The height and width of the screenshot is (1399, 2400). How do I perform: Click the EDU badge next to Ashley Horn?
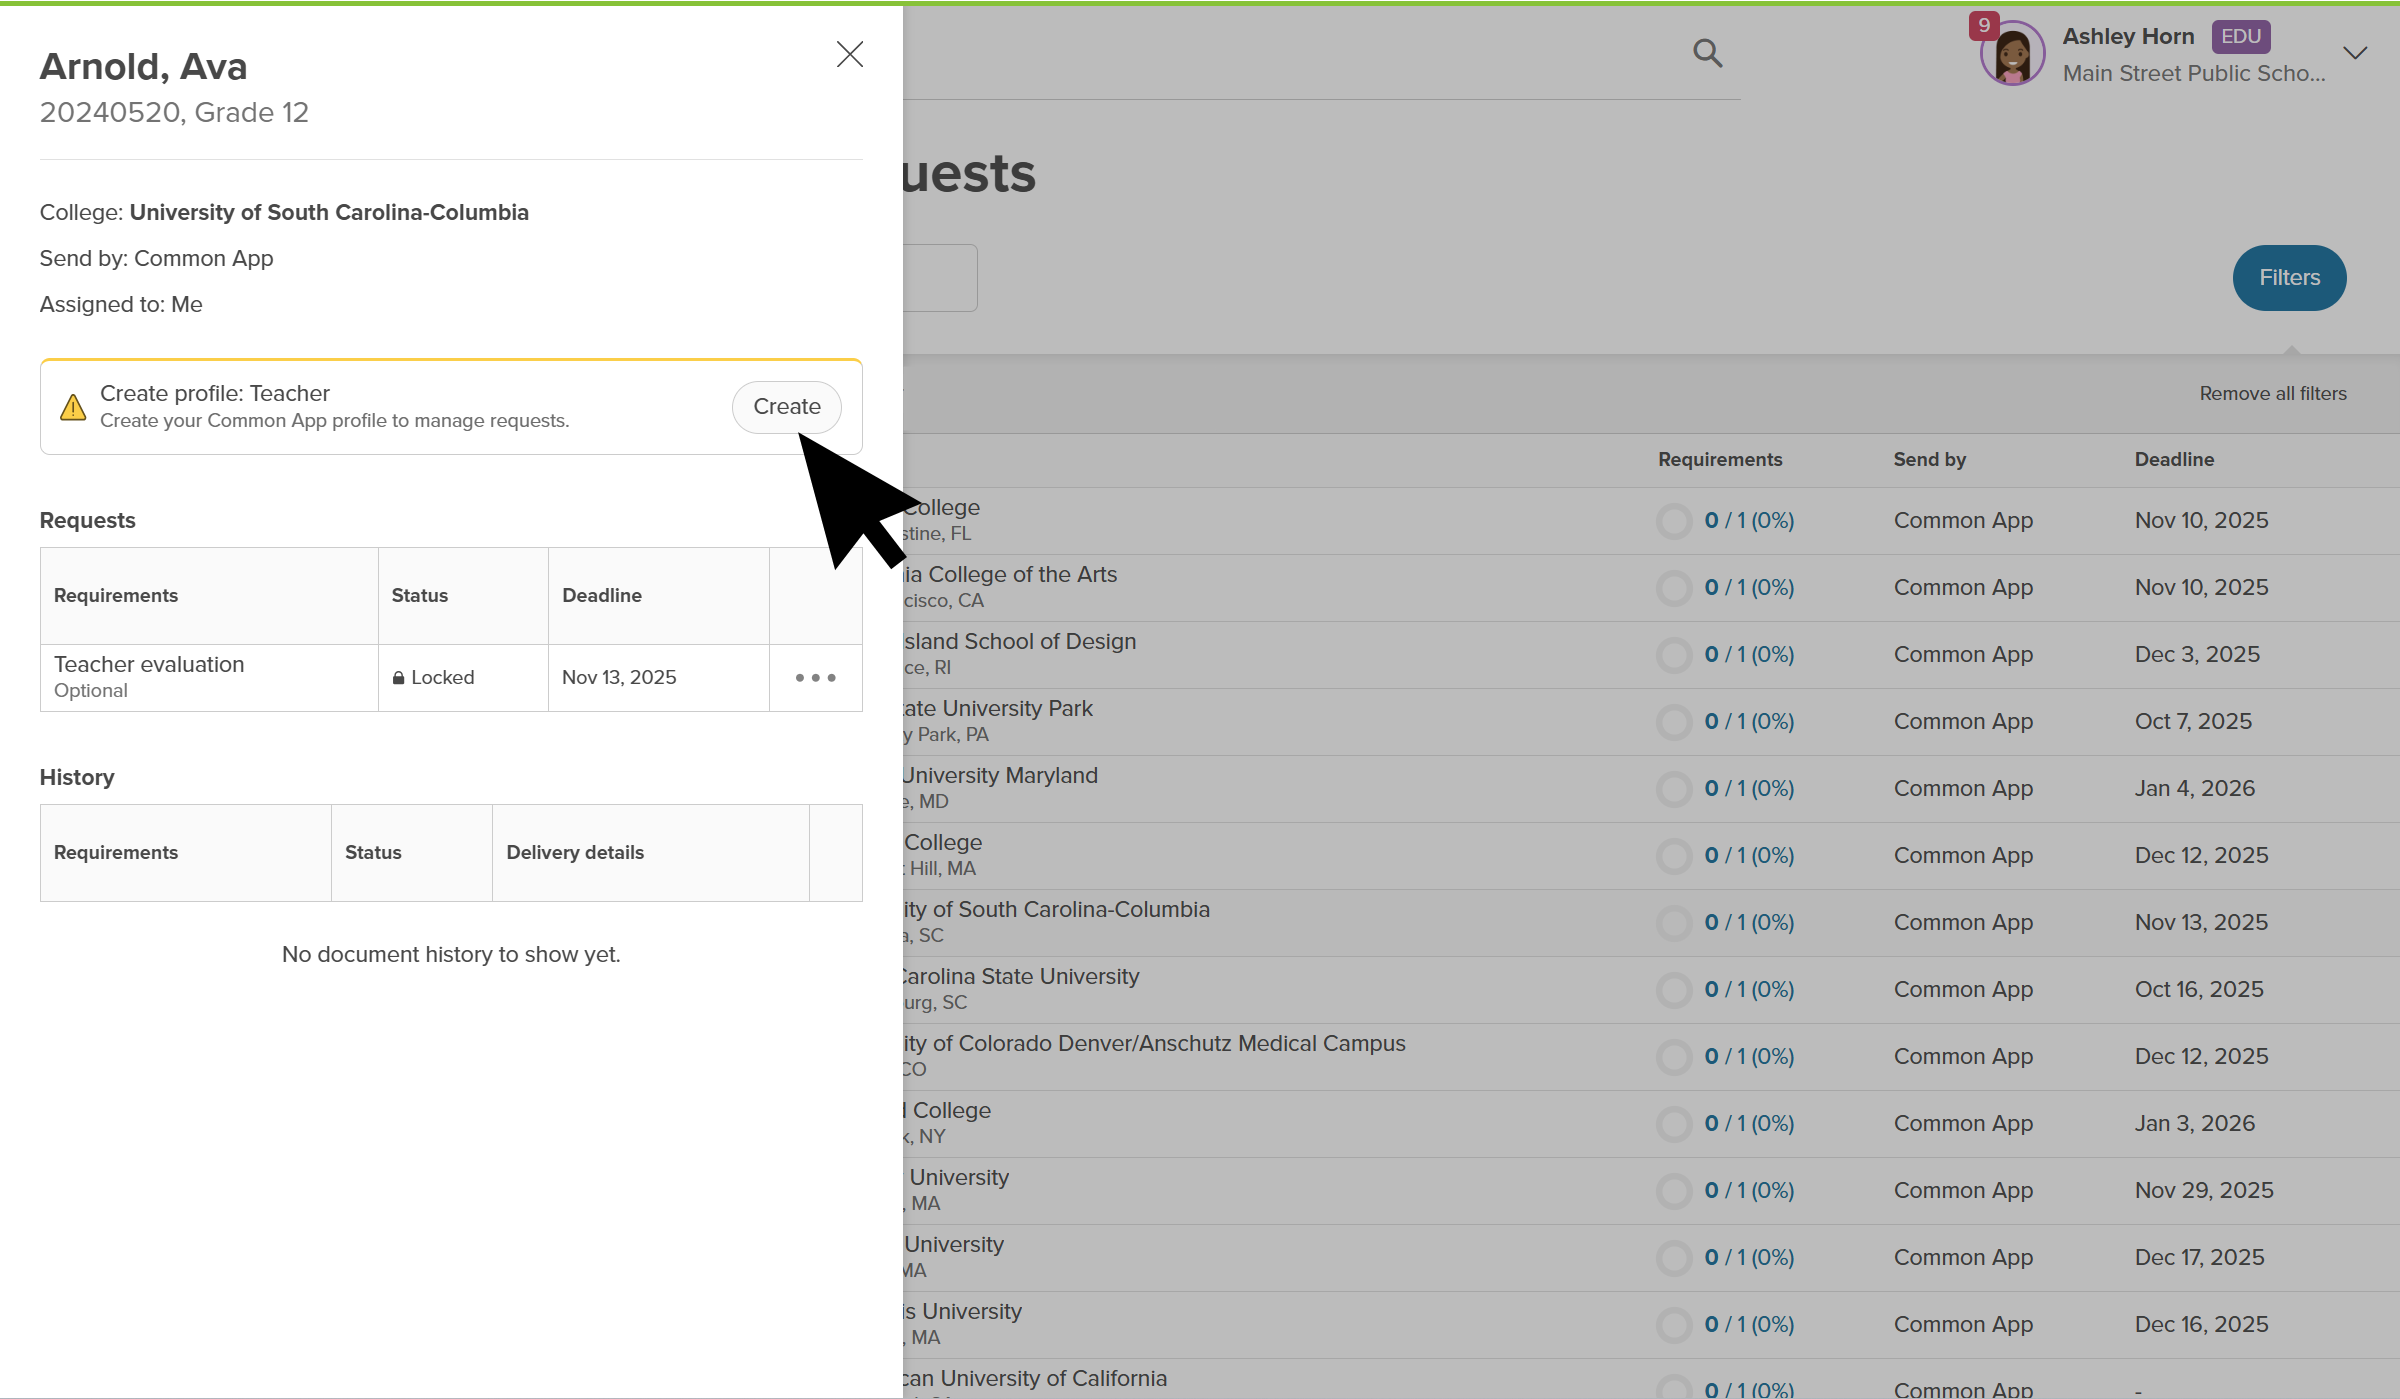pos(2241,36)
